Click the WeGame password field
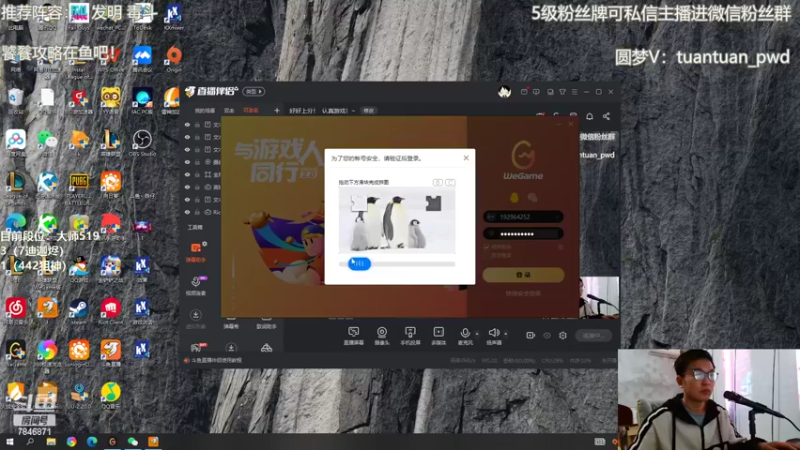Viewport: 800px width, 450px height. [523, 234]
